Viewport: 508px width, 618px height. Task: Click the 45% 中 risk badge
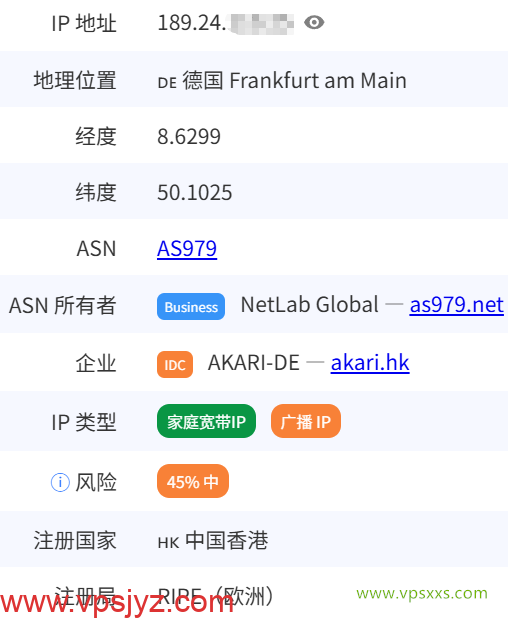tap(193, 481)
